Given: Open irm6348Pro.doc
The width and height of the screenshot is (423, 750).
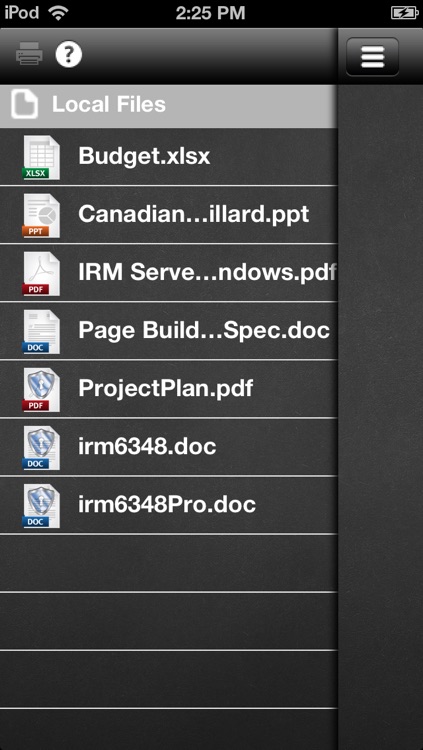Looking at the screenshot, I should (x=168, y=505).
